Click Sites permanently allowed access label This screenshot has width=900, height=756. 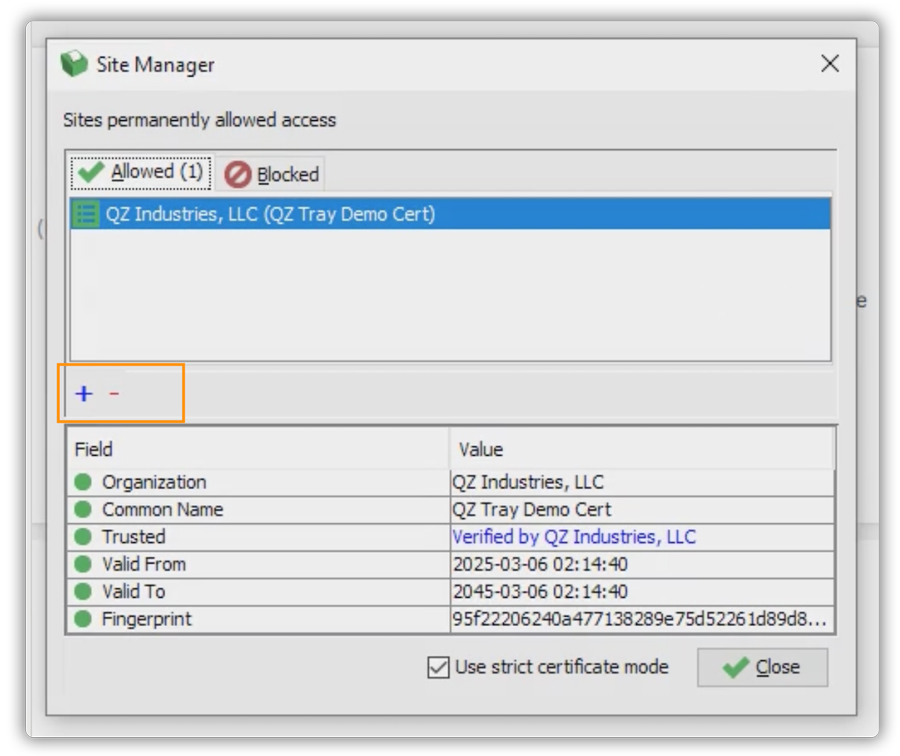[199, 120]
